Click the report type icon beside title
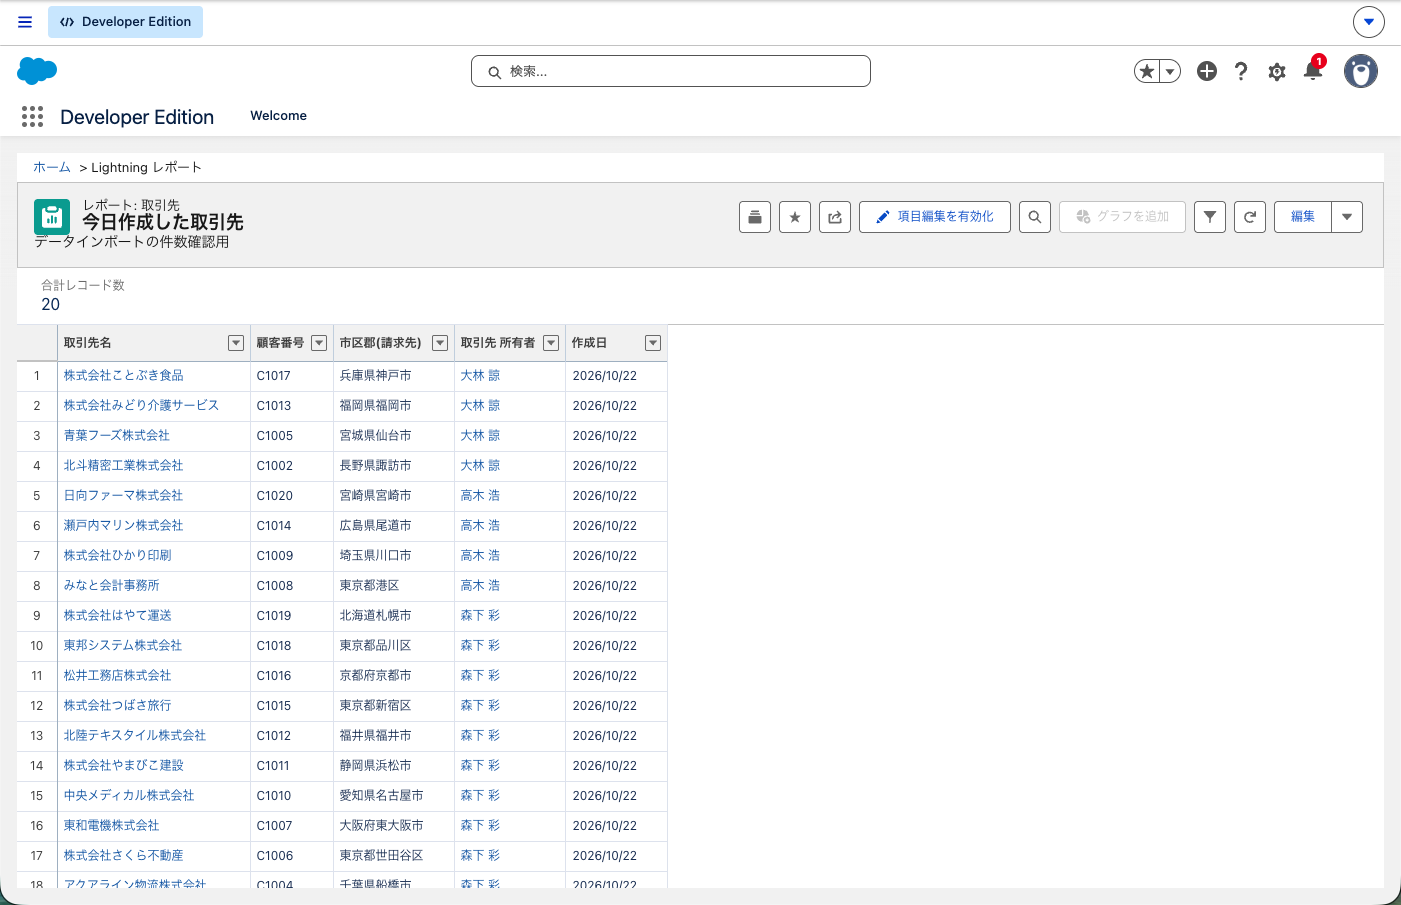 coord(52,216)
